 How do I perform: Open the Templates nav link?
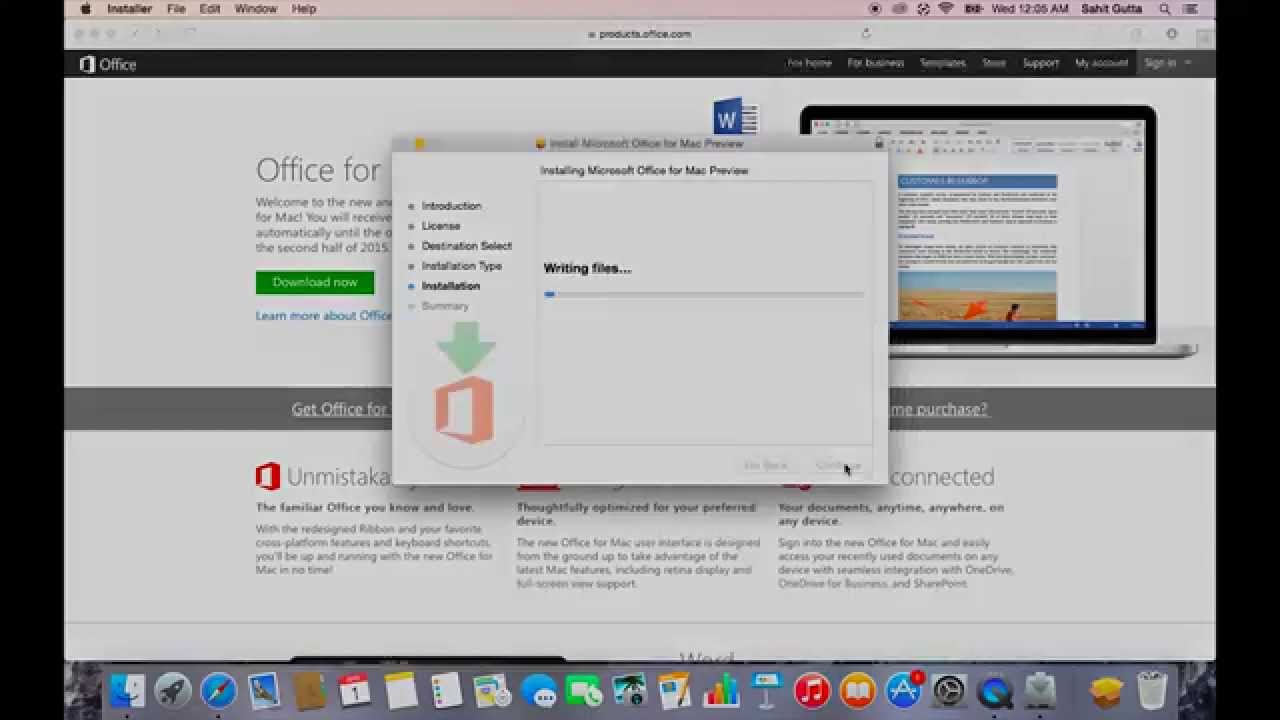[943, 63]
